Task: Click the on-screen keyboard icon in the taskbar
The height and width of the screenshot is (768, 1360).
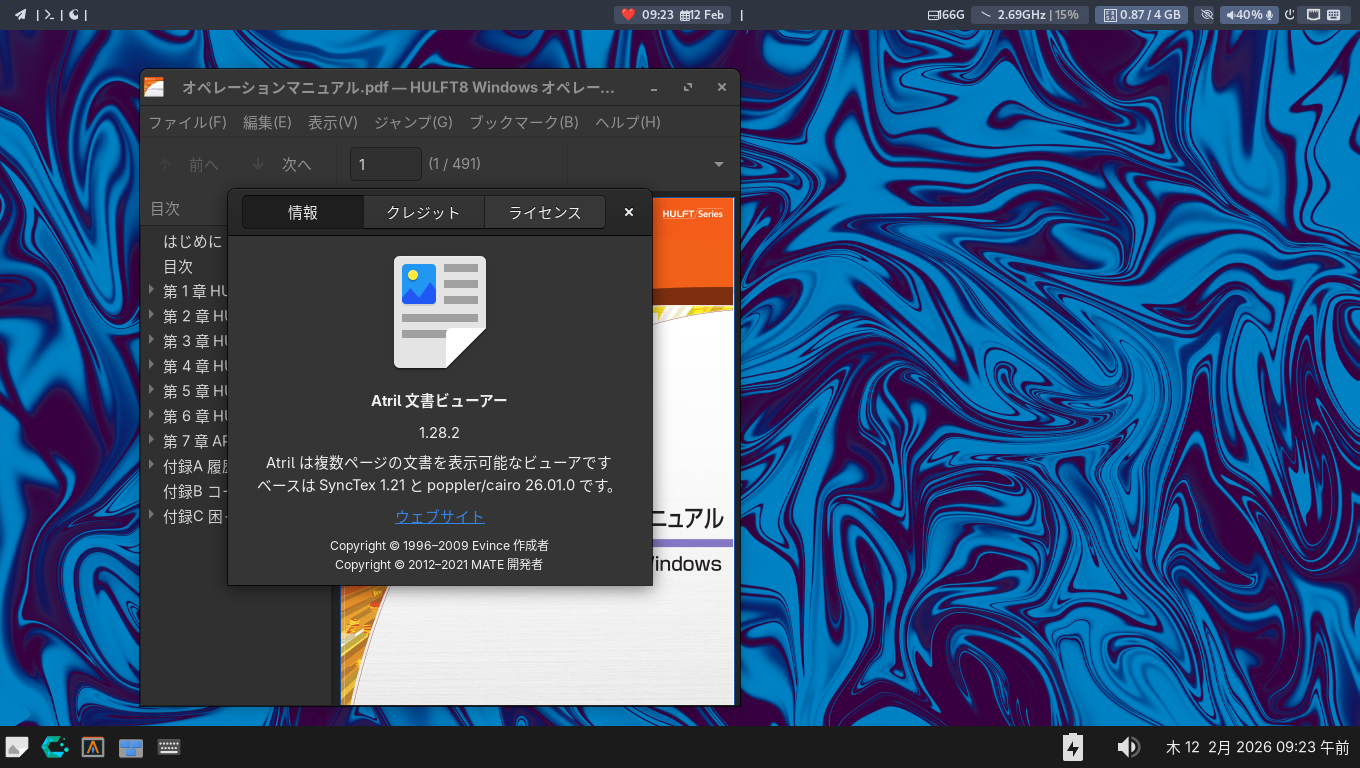Action: (168, 747)
